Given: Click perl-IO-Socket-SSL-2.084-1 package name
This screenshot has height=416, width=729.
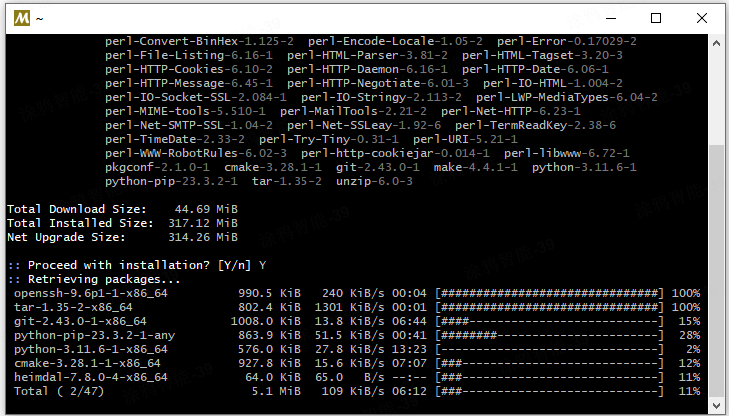Looking at the screenshot, I should coord(196,97).
